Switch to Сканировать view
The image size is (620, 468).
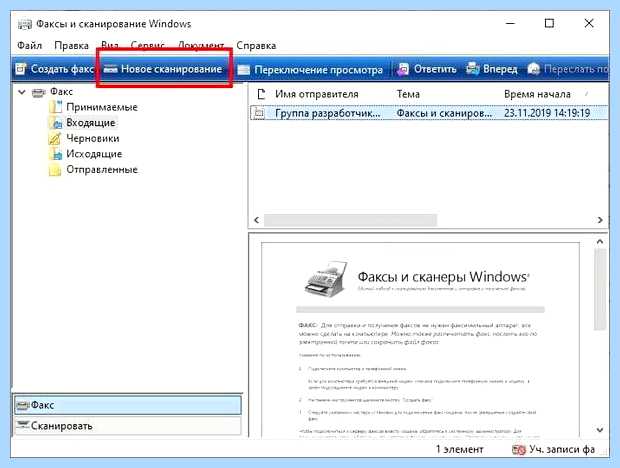click(x=127, y=426)
